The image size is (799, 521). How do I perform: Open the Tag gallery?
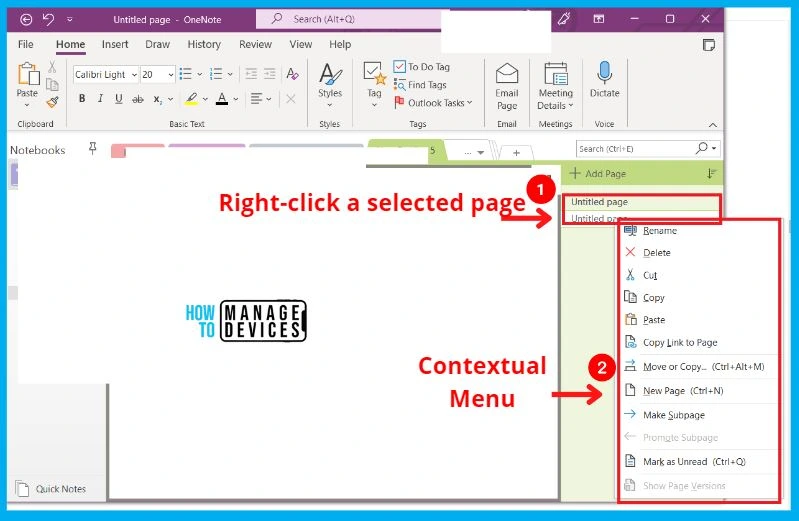pos(375,85)
